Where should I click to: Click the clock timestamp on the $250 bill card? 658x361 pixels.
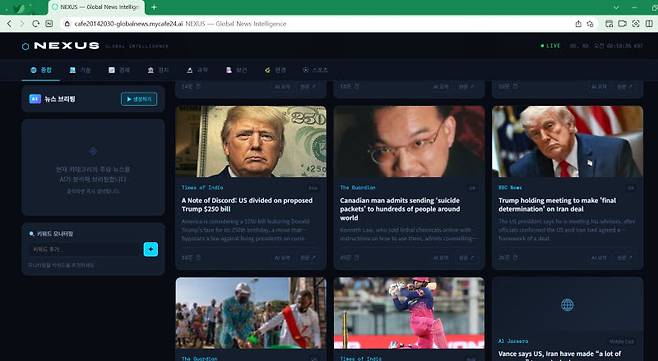pos(191,258)
